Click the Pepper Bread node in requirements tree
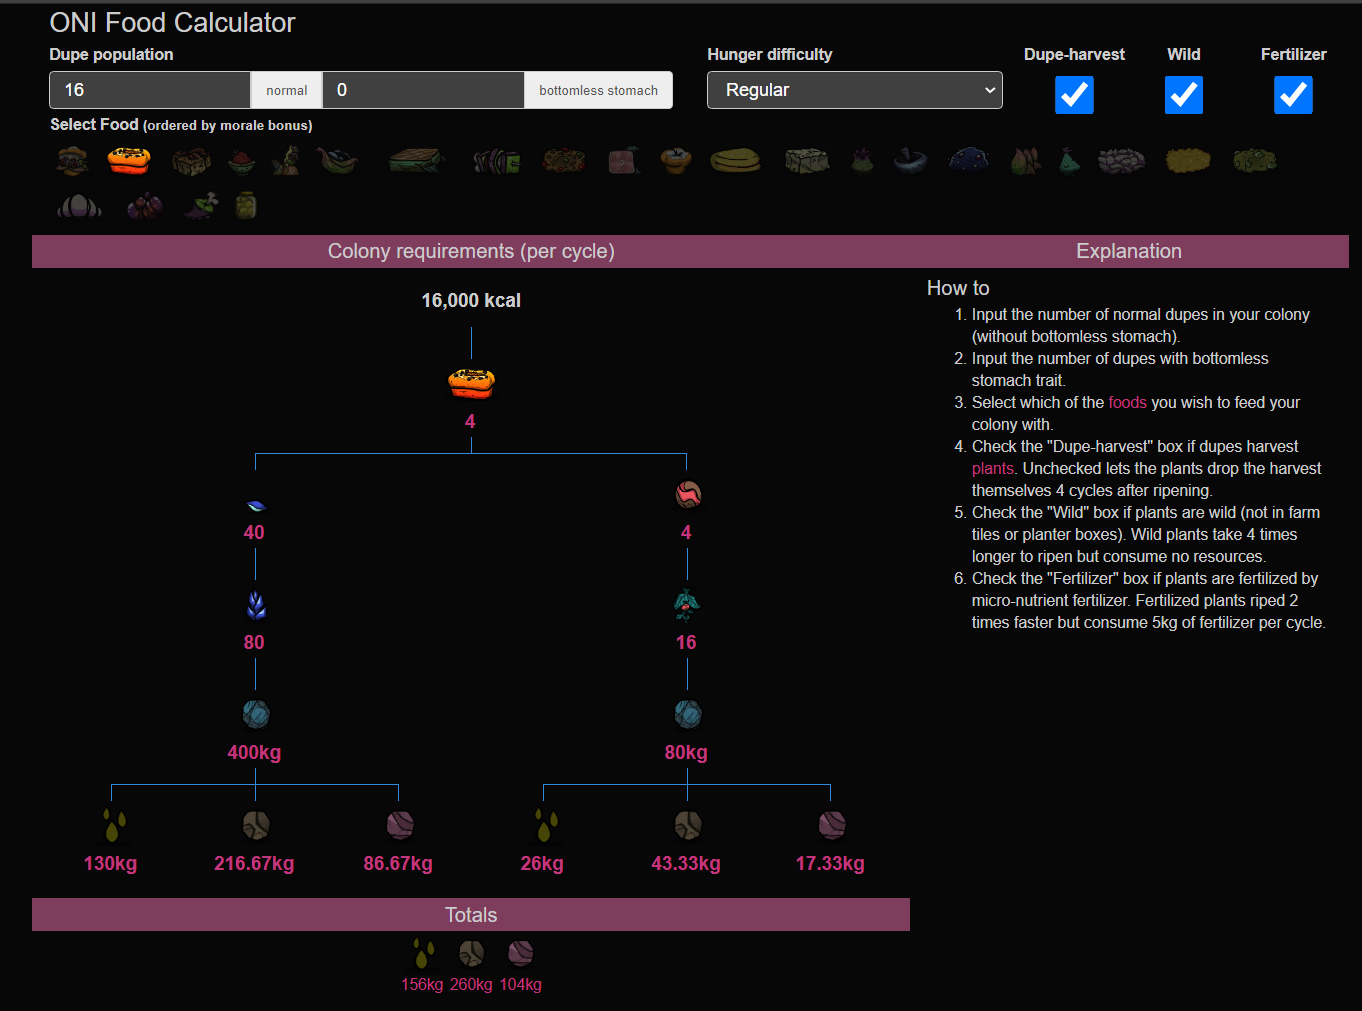 471,383
